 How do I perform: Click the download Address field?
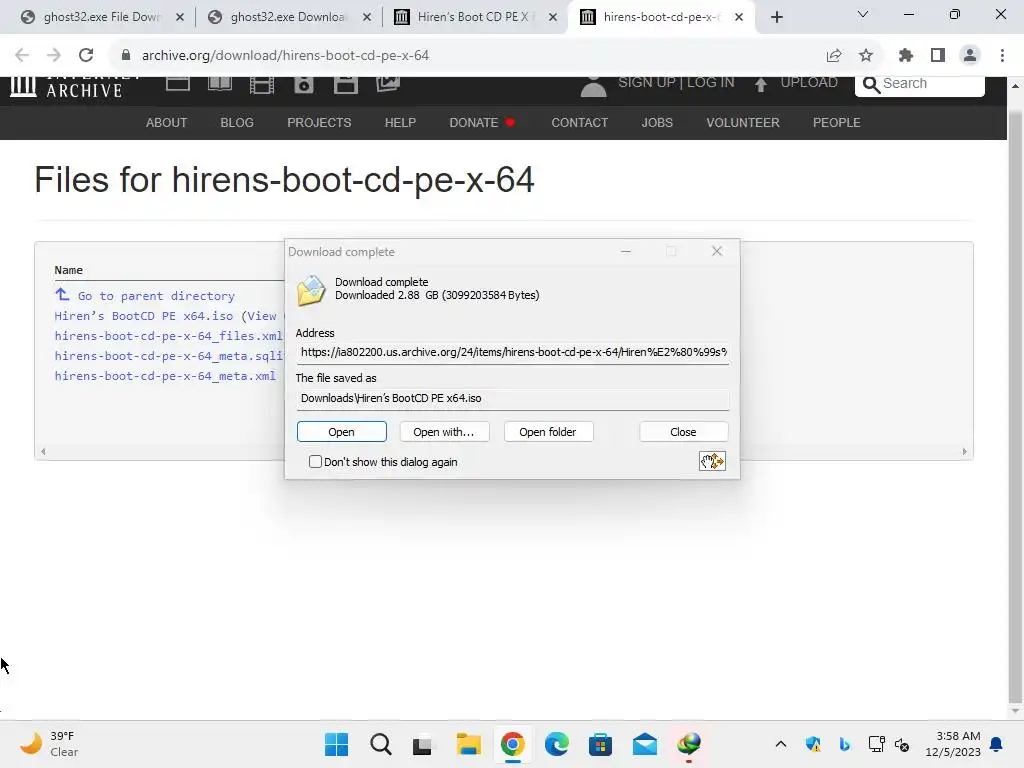pyautogui.click(x=513, y=352)
